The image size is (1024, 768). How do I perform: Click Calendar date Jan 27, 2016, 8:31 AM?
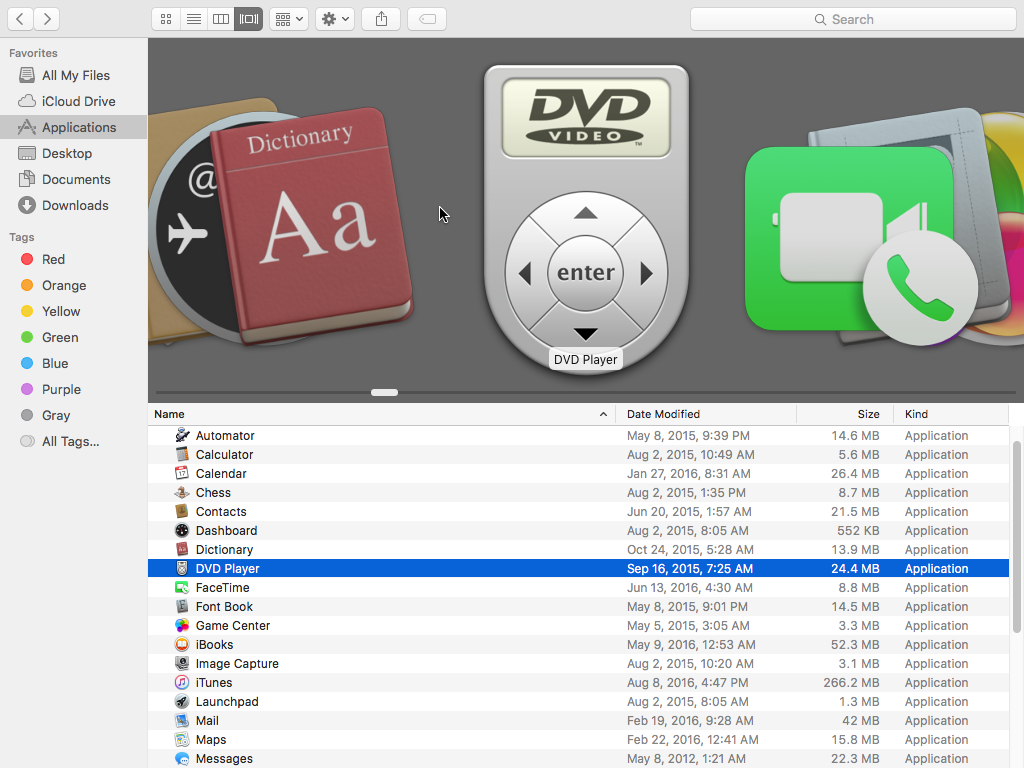688,473
